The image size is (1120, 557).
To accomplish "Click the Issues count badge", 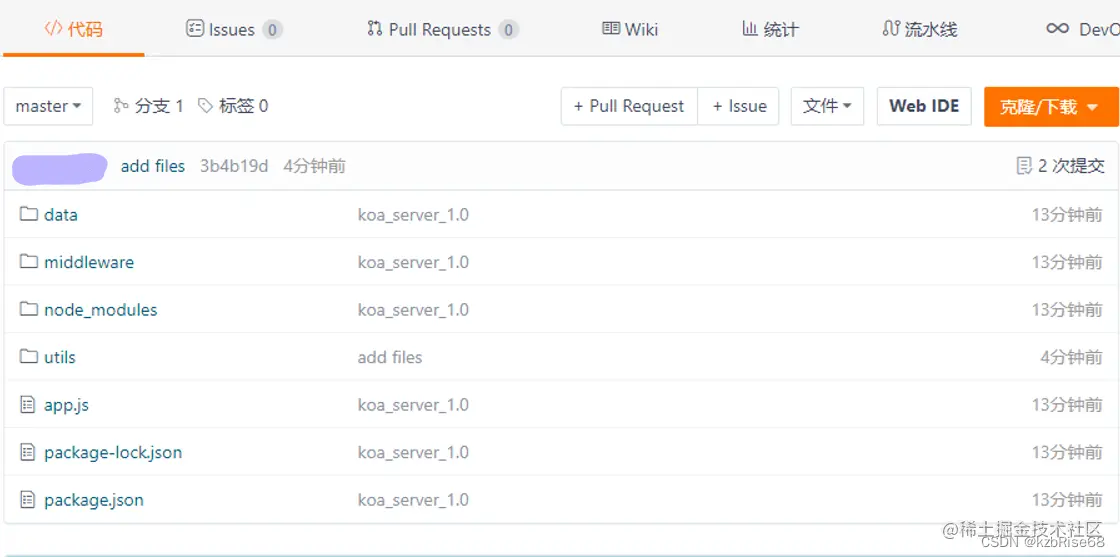I will (272, 30).
